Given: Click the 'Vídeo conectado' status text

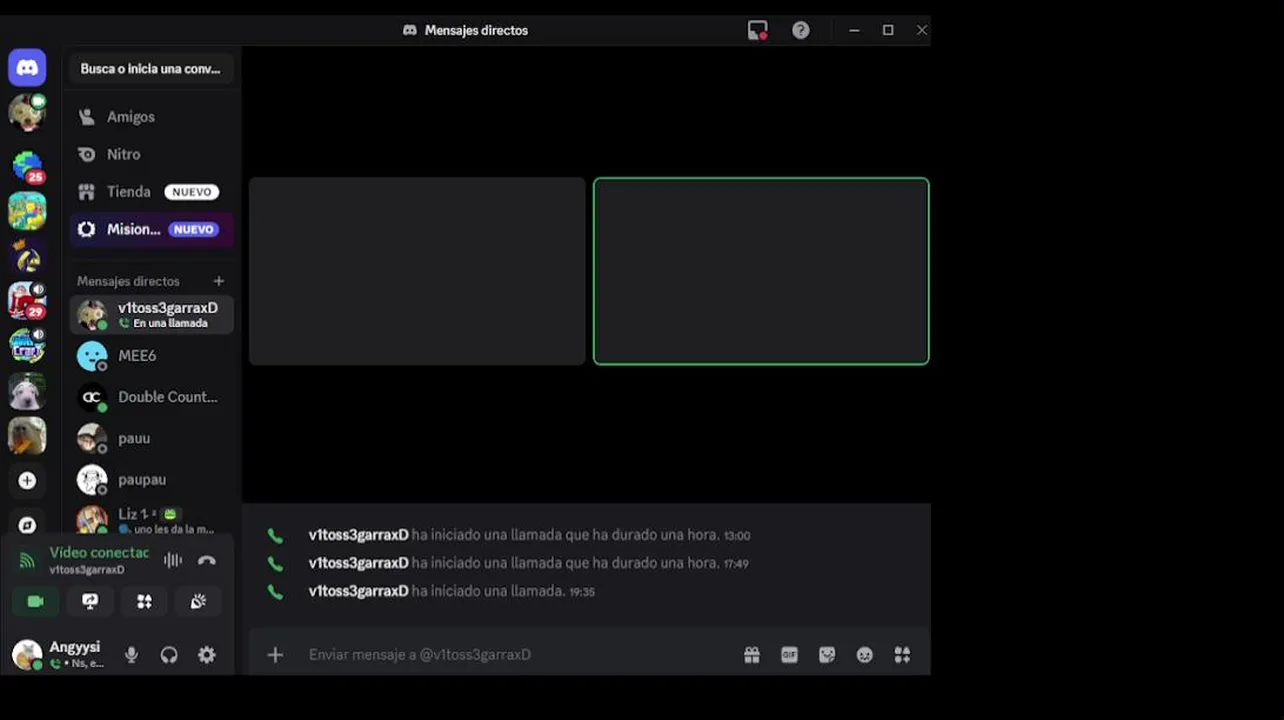Looking at the screenshot, I should tap(99, 553).
